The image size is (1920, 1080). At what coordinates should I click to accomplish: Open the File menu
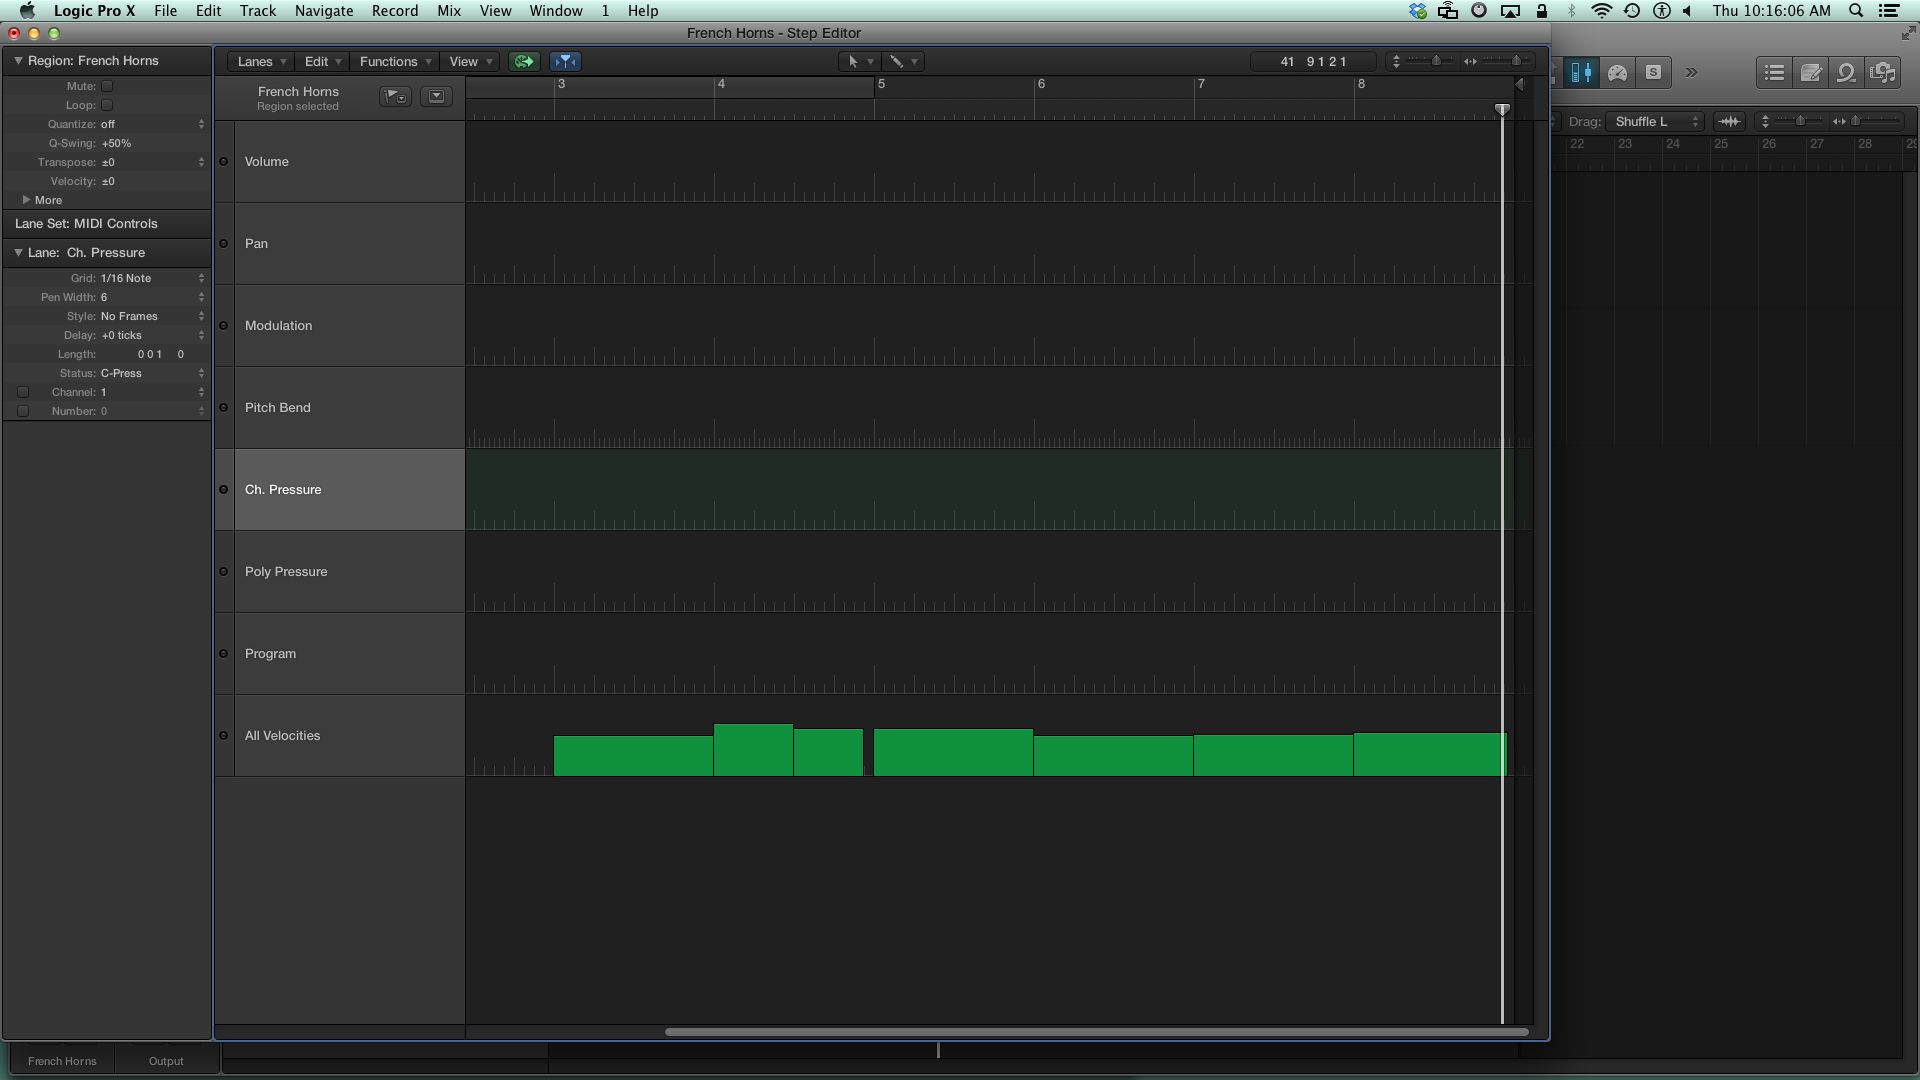coord(165,11)
